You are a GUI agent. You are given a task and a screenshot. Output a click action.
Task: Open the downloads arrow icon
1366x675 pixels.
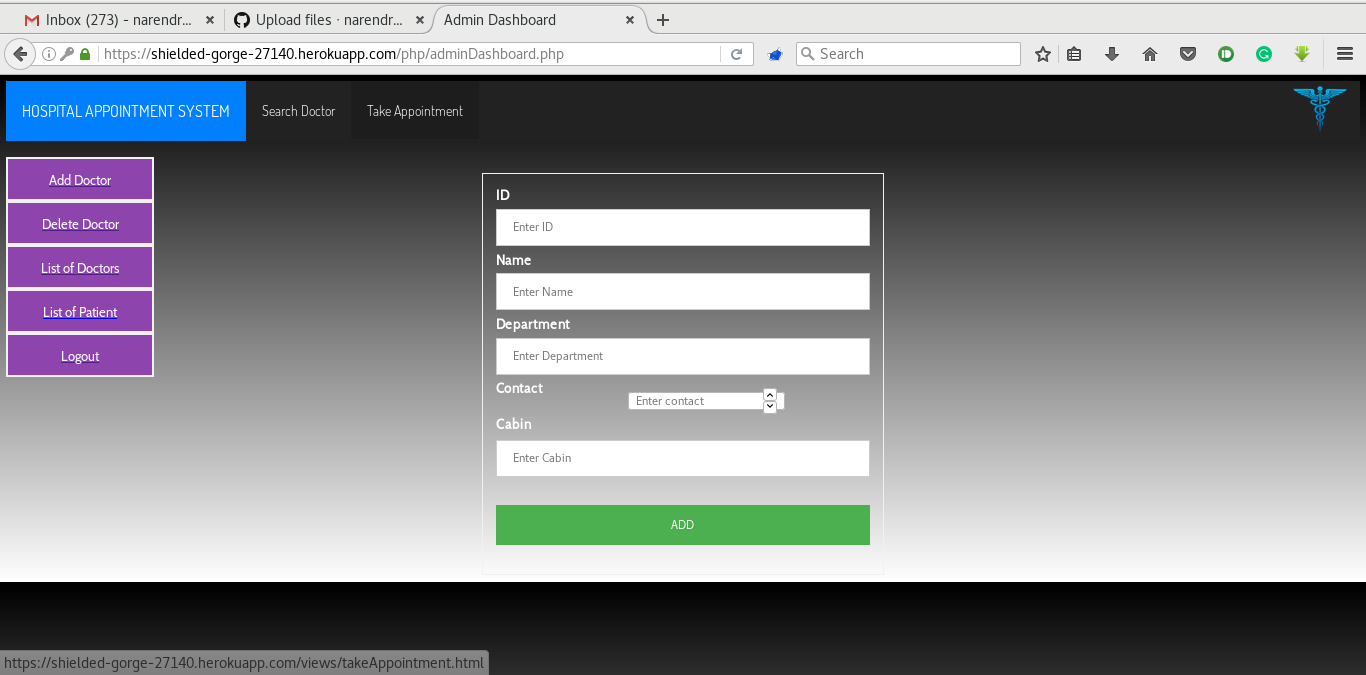point(1112,54)
